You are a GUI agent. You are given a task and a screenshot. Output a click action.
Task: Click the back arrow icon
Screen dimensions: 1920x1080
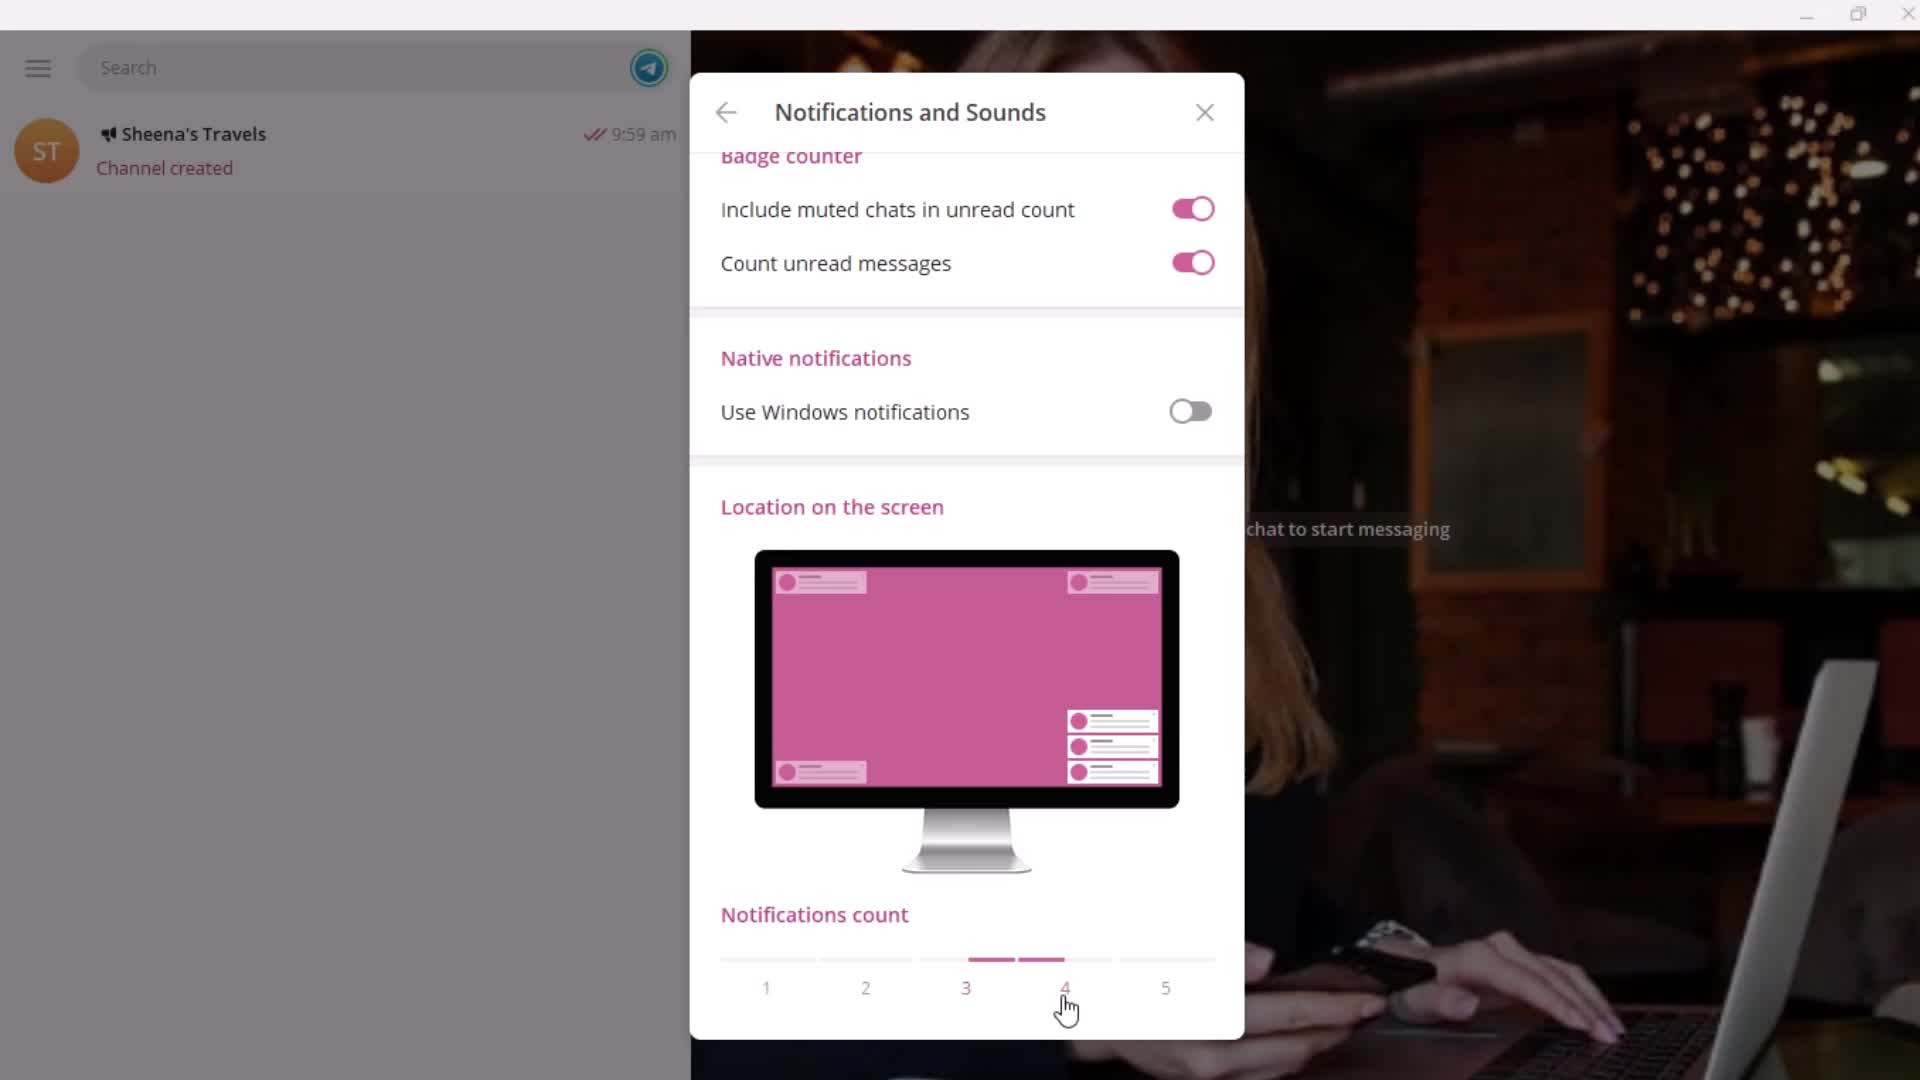click(729, 112)
